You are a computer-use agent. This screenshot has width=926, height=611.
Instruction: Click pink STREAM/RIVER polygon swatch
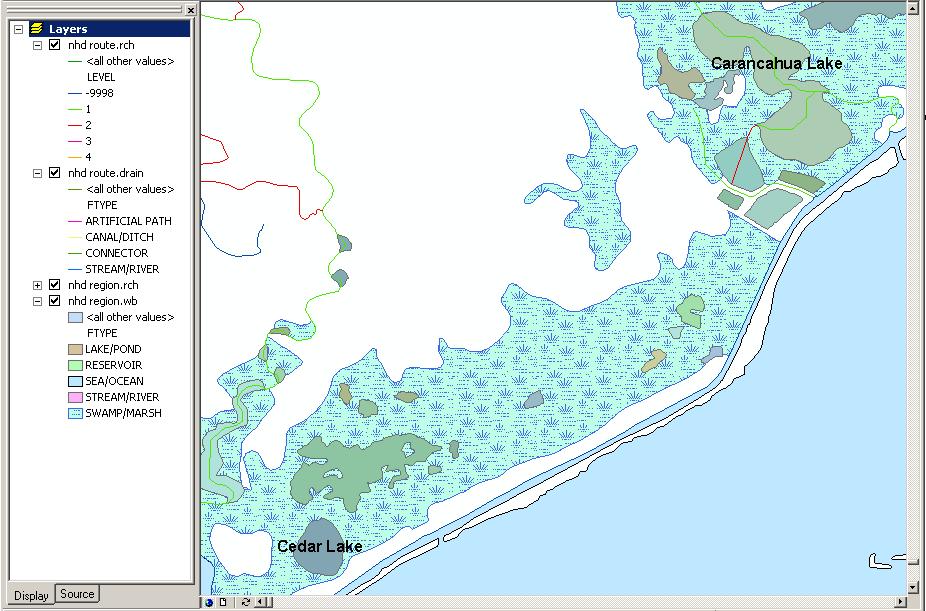click(75, 397)
